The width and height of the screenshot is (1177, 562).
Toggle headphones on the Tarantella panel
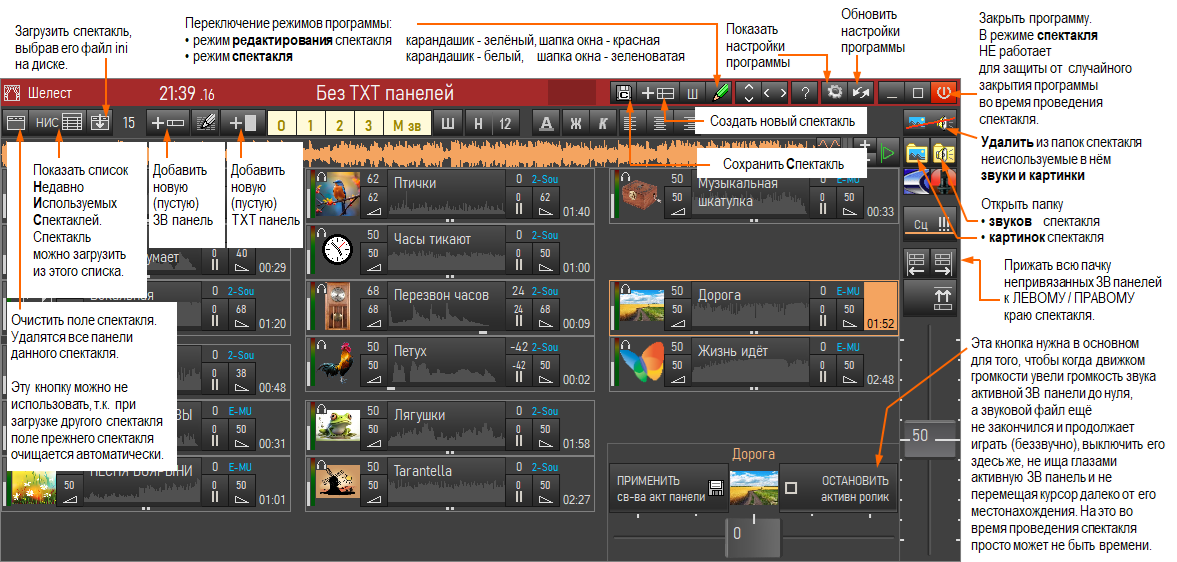[x=321, y=464]
